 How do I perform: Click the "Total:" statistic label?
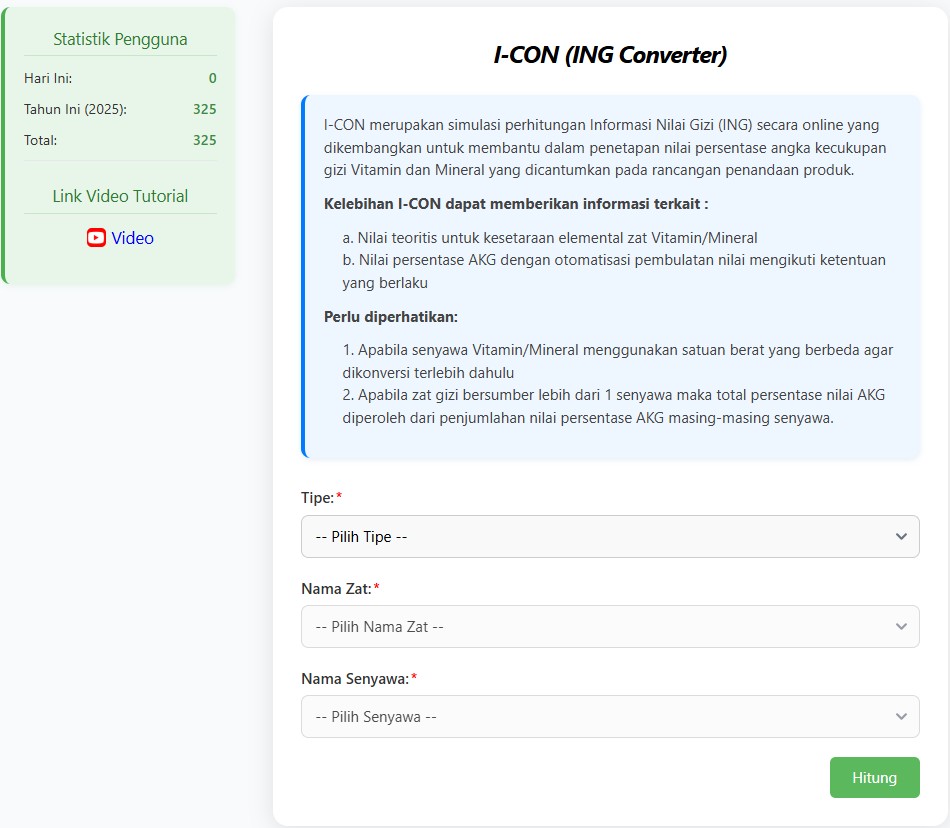point(41,140)
